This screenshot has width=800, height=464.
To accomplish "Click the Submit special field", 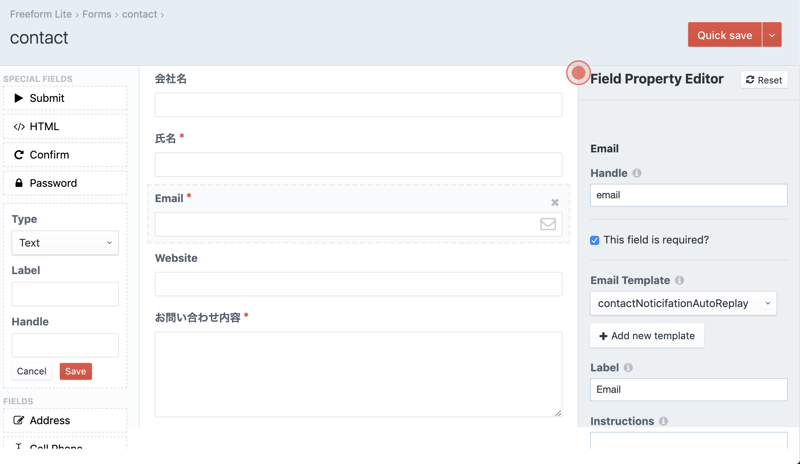I will click(65, 98).
